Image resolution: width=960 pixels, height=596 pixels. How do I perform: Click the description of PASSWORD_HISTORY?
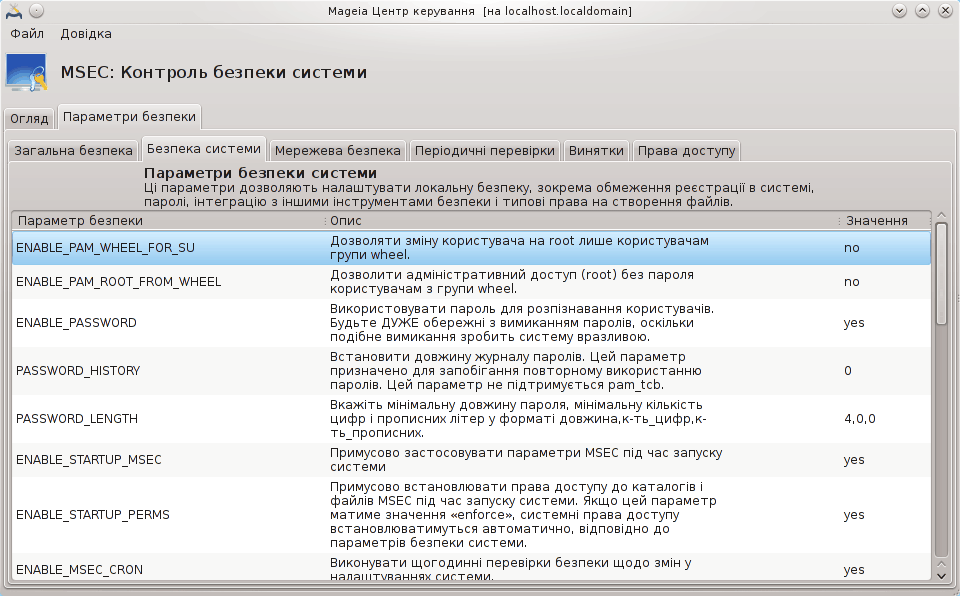(516, 371)
